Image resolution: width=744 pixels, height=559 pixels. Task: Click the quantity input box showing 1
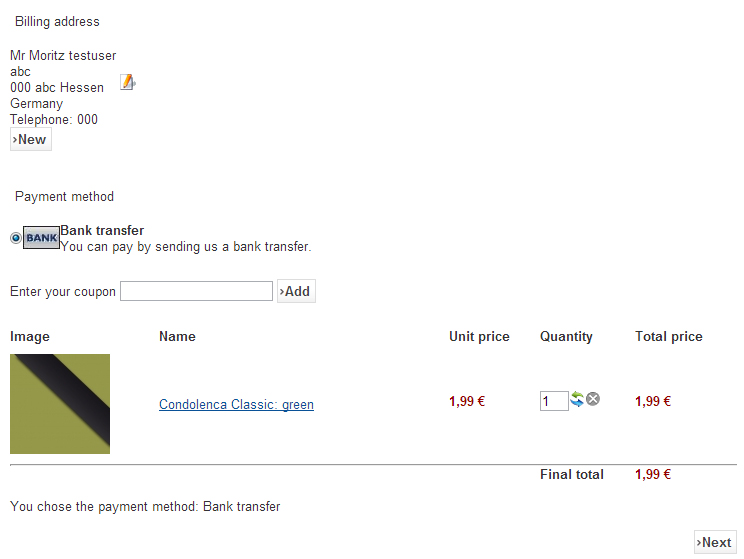pyautogui.click(x=554, y=401)
